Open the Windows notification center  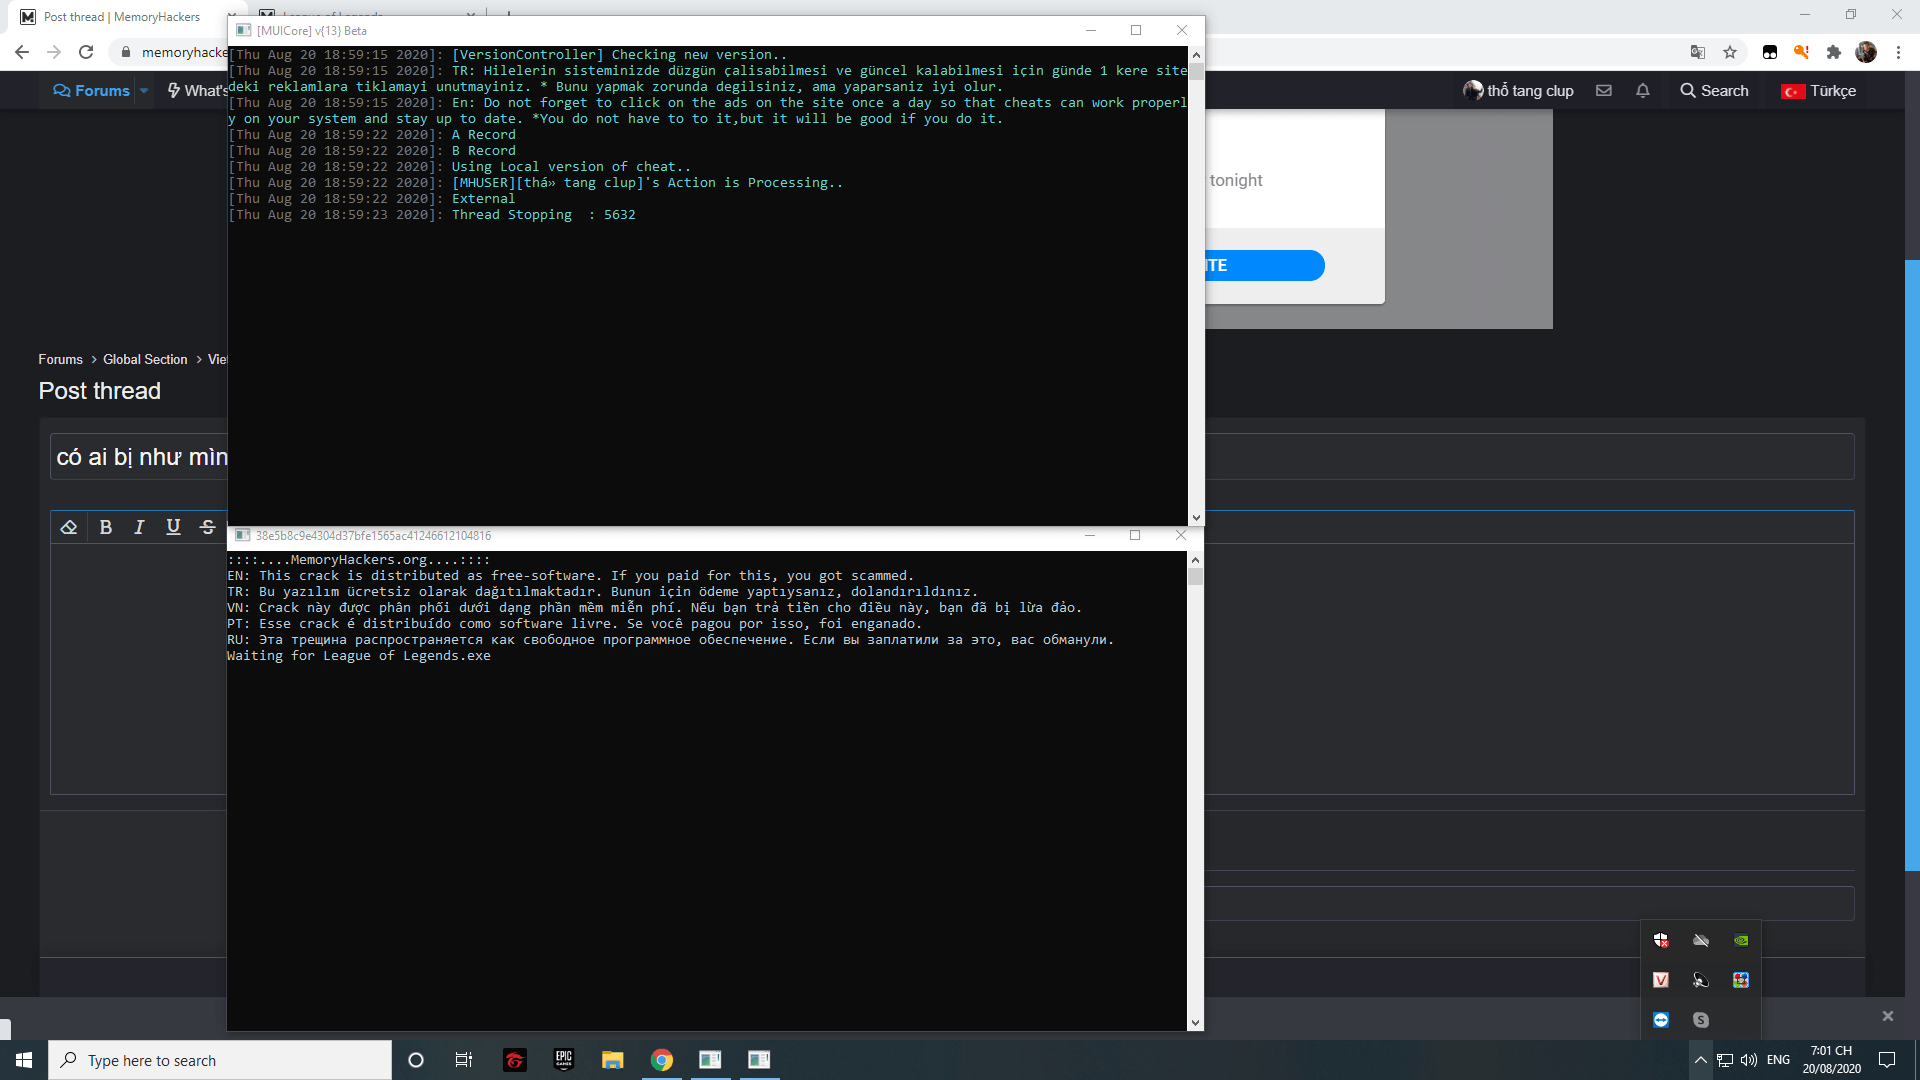coord(1887,1060)
